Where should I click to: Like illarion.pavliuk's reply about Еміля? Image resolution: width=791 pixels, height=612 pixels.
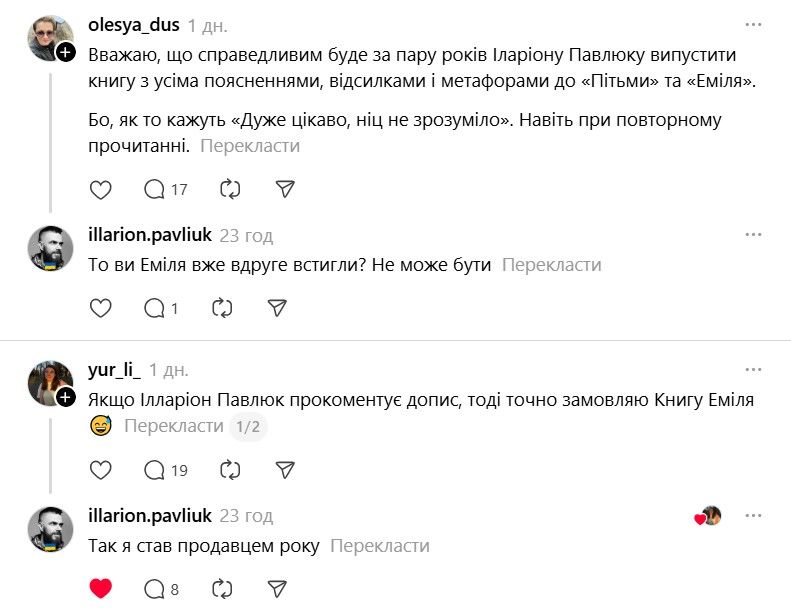101,308
